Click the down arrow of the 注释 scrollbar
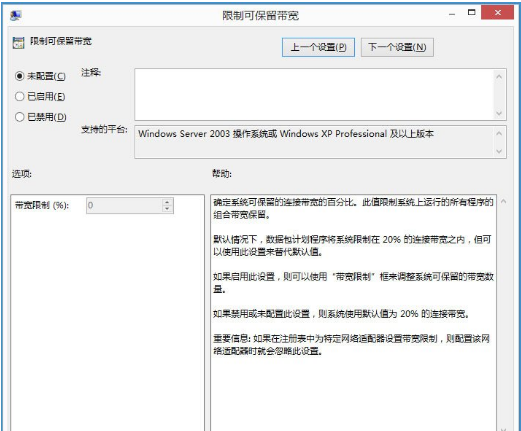Screen dimensions: 521x431 tap(499, 113)
